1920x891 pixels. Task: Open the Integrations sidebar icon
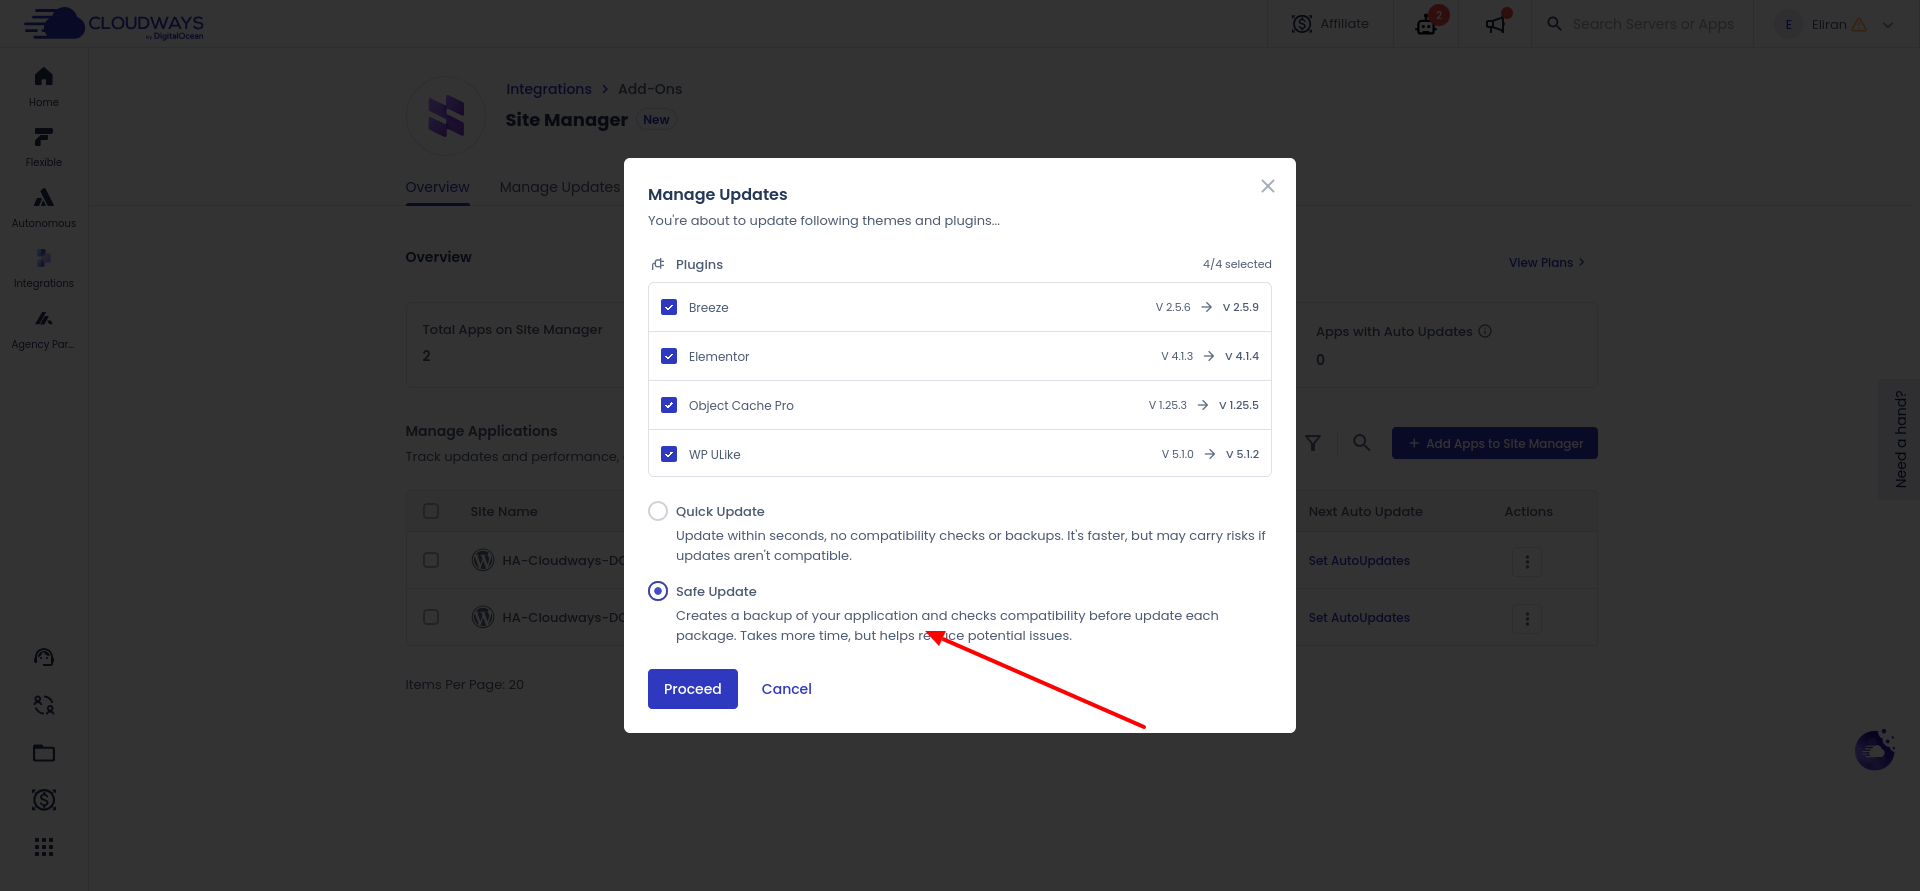(44, 258)
